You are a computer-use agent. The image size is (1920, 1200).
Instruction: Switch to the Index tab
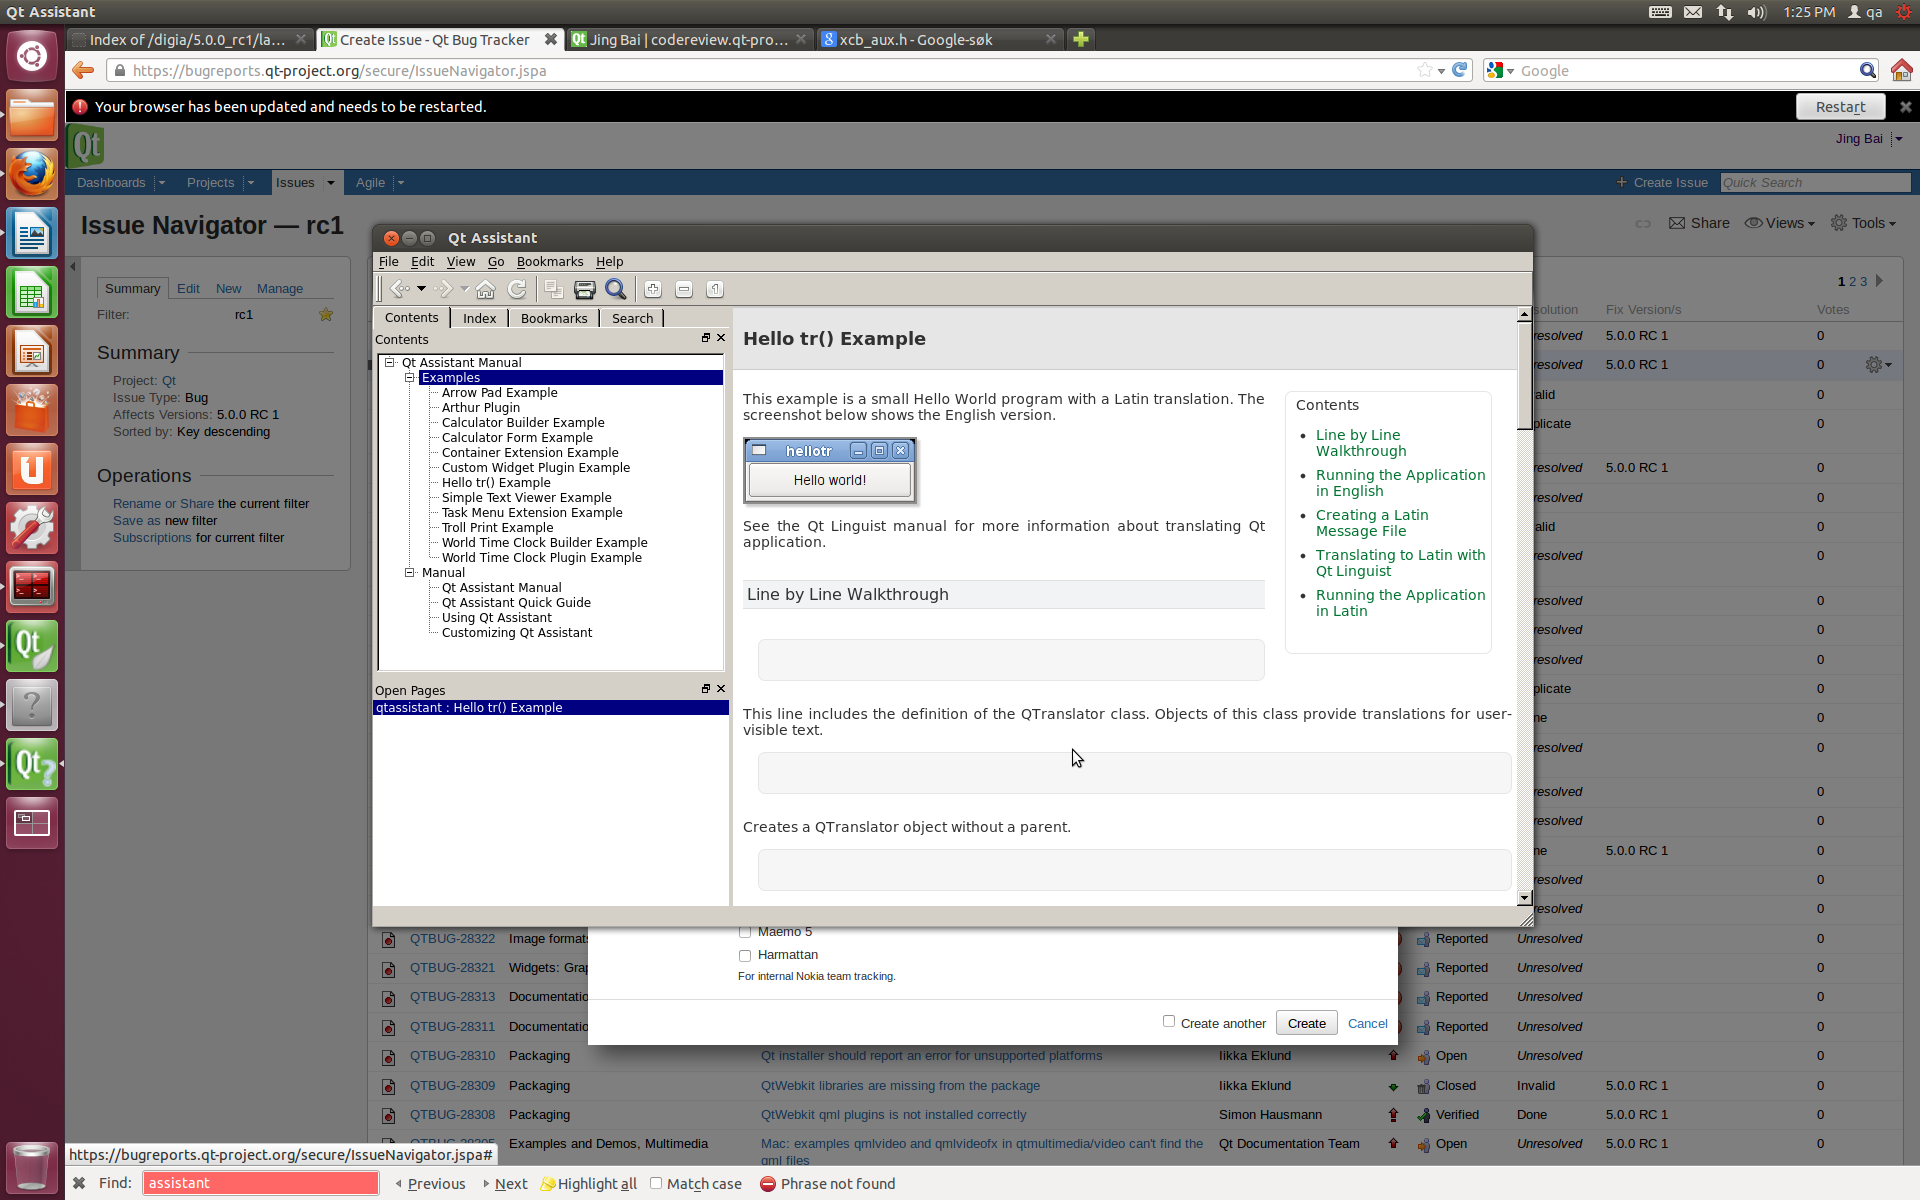pos(479,318)
